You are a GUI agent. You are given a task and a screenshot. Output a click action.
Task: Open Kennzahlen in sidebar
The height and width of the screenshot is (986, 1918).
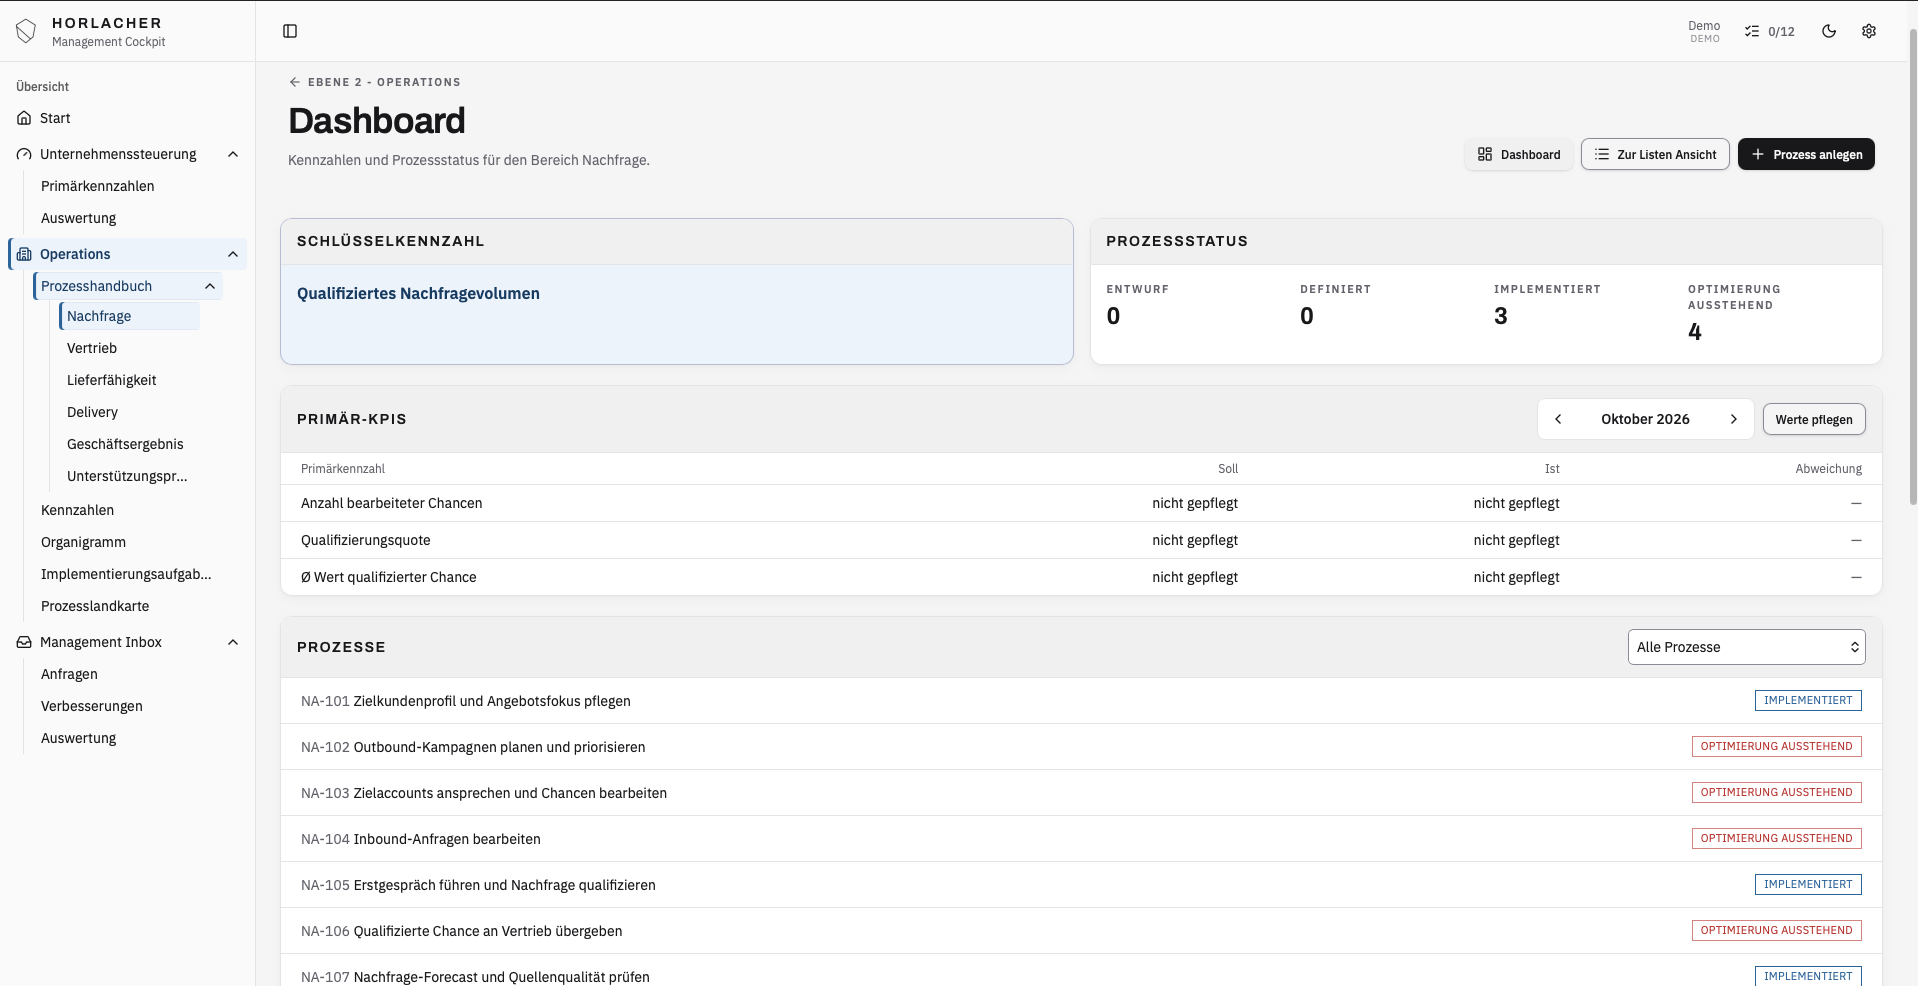[78, 510]
